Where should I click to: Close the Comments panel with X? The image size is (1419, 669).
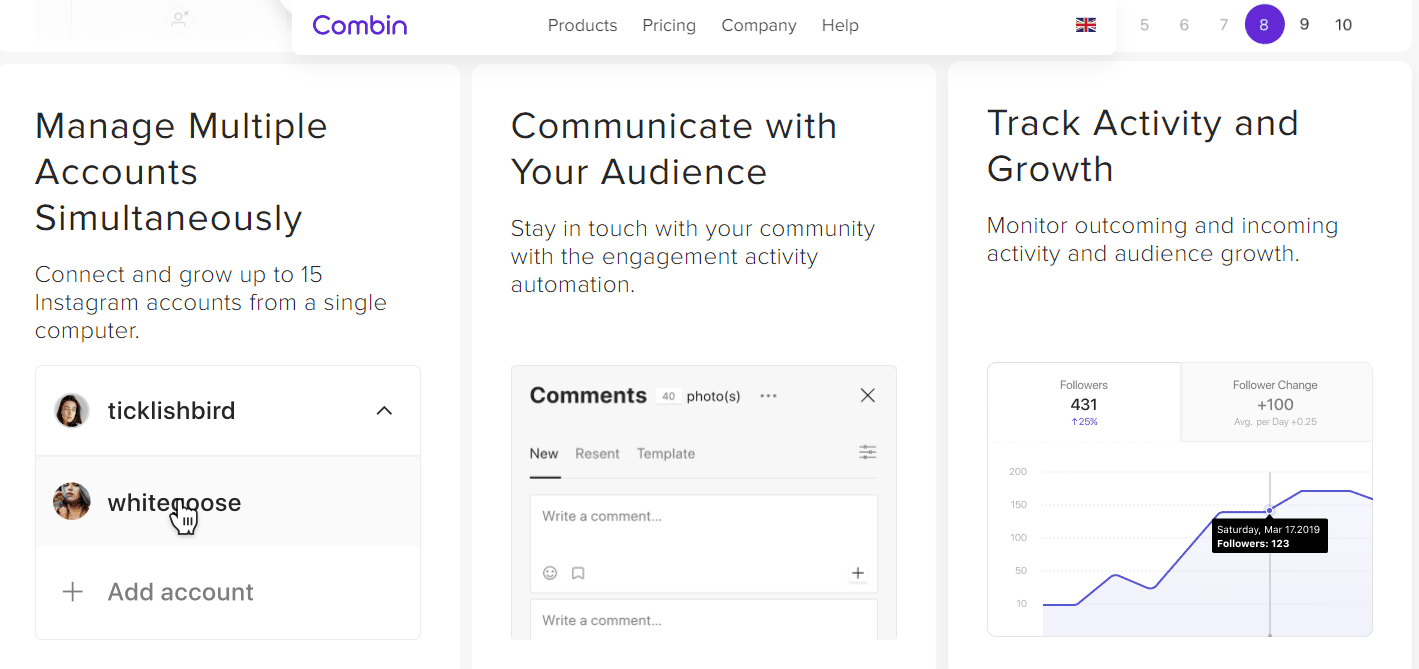(x=868, y=395)
